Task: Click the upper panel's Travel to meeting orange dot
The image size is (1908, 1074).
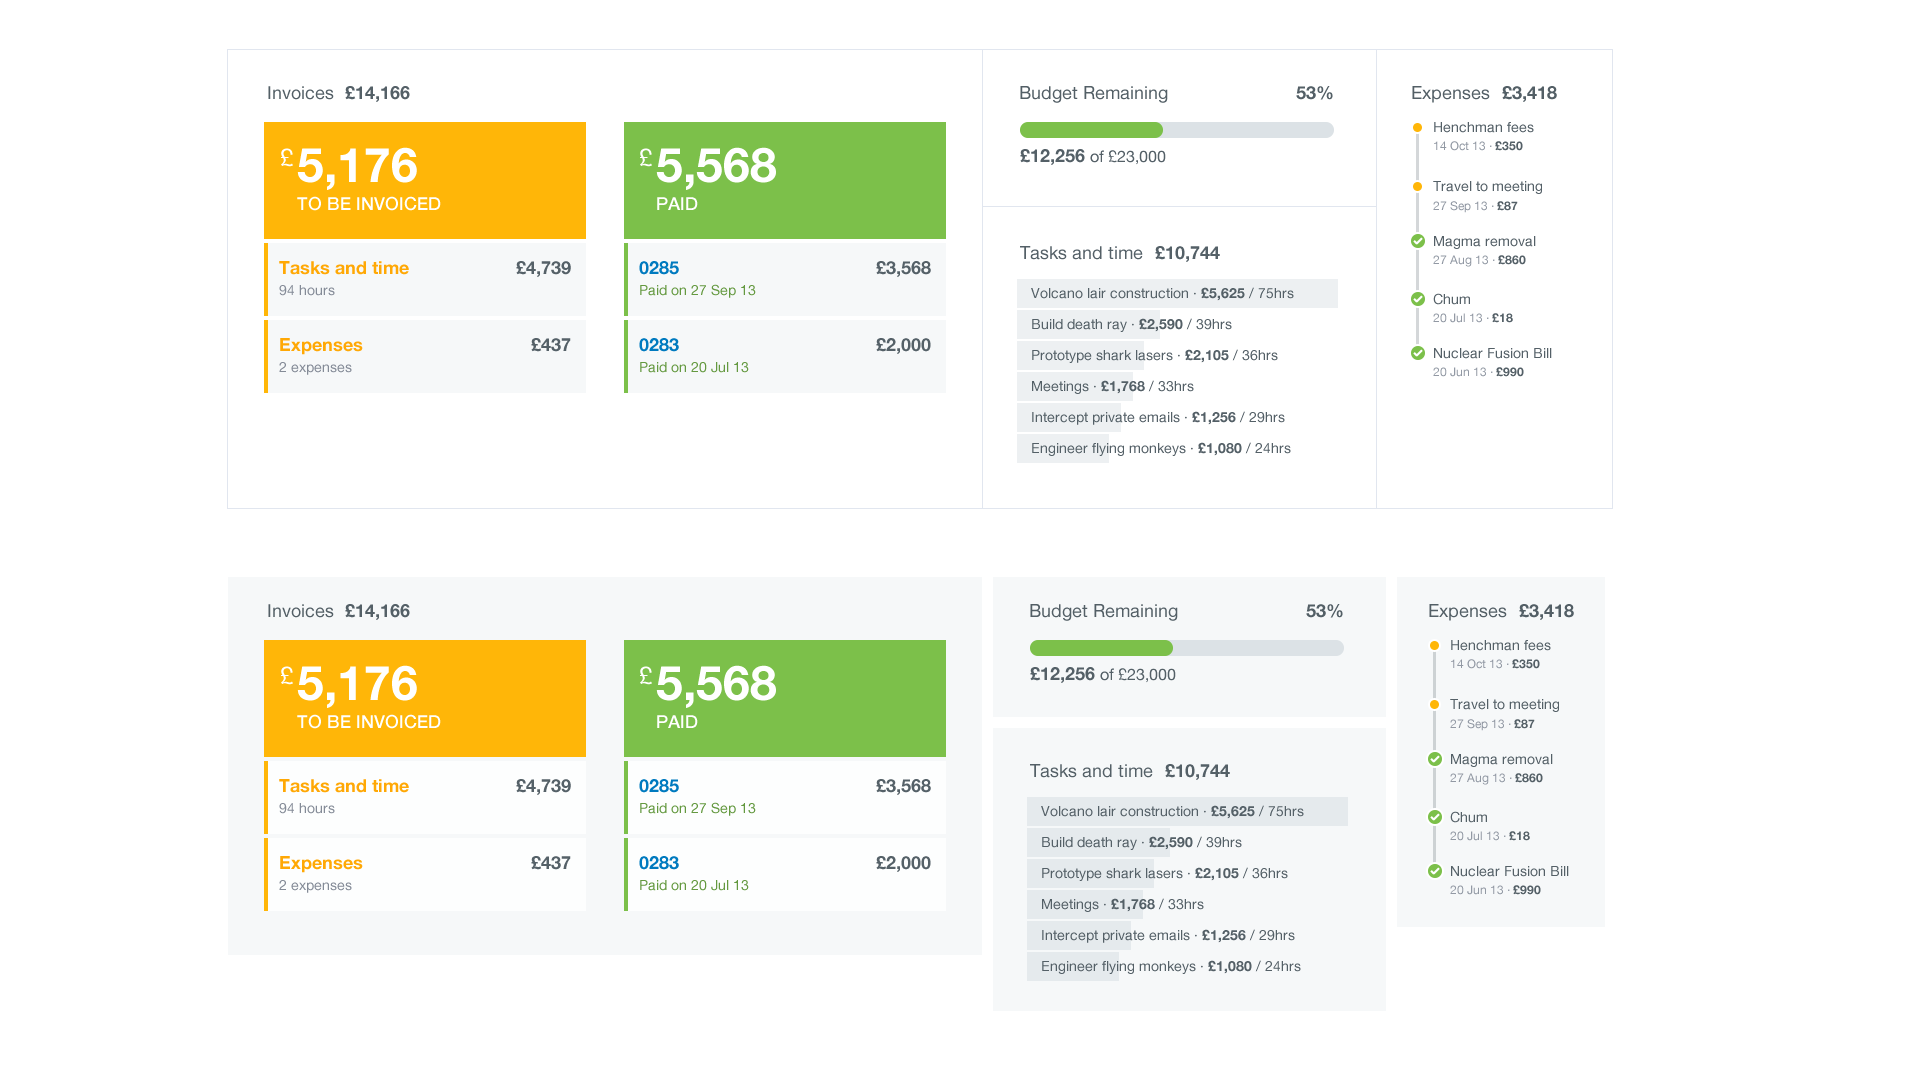Action: pyautogui.click(x=1417, y=186)
